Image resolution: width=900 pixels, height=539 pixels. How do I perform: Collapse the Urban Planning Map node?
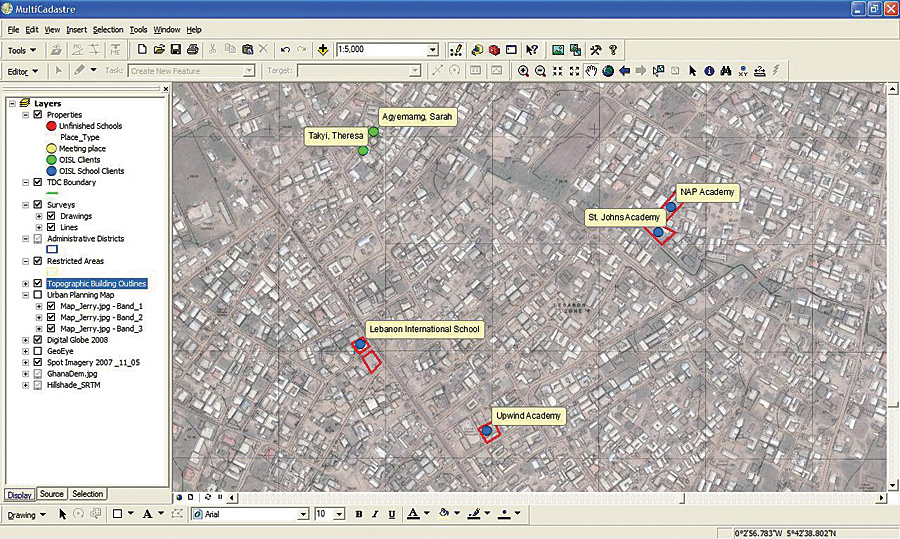click(25, 295)
